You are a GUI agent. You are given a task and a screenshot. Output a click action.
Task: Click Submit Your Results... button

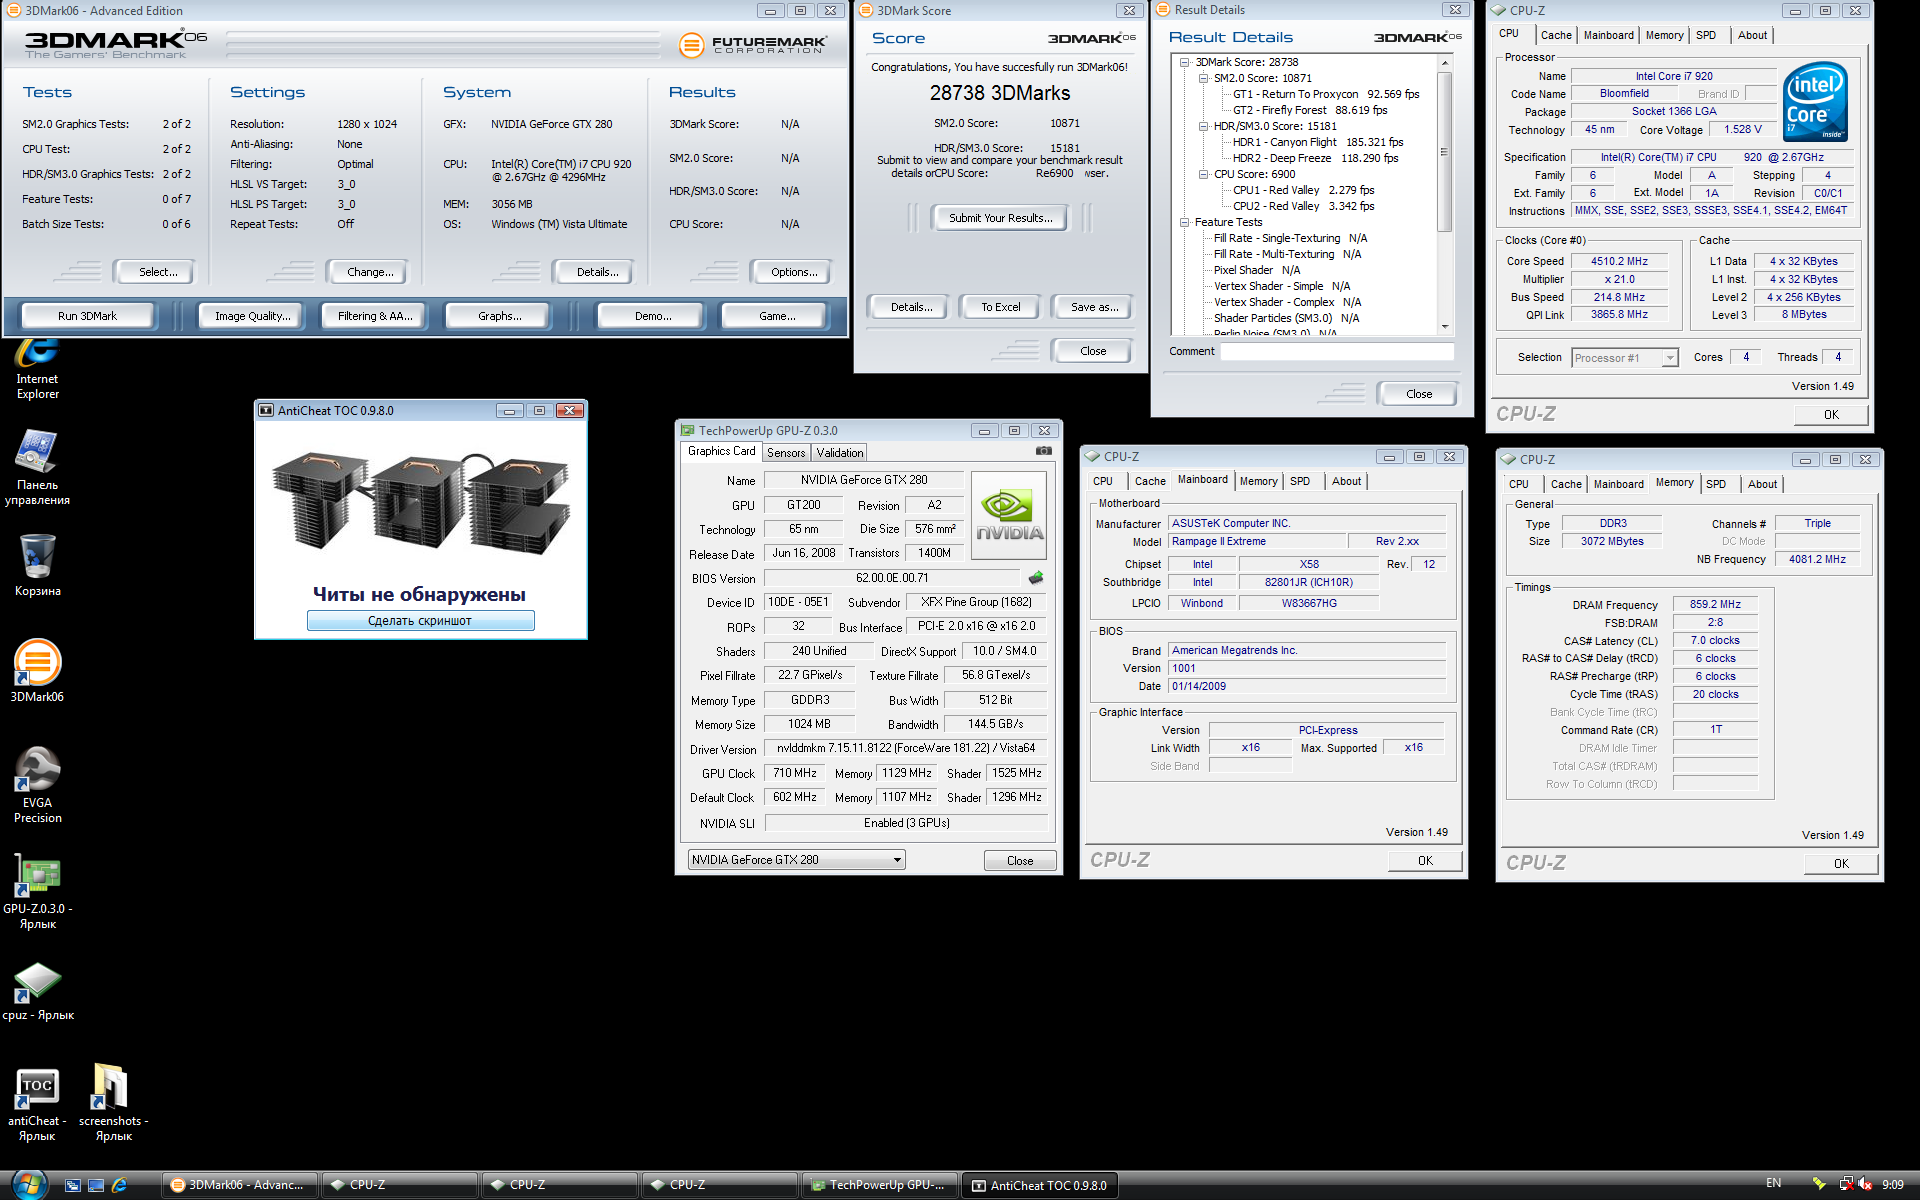coord(1000,218)
